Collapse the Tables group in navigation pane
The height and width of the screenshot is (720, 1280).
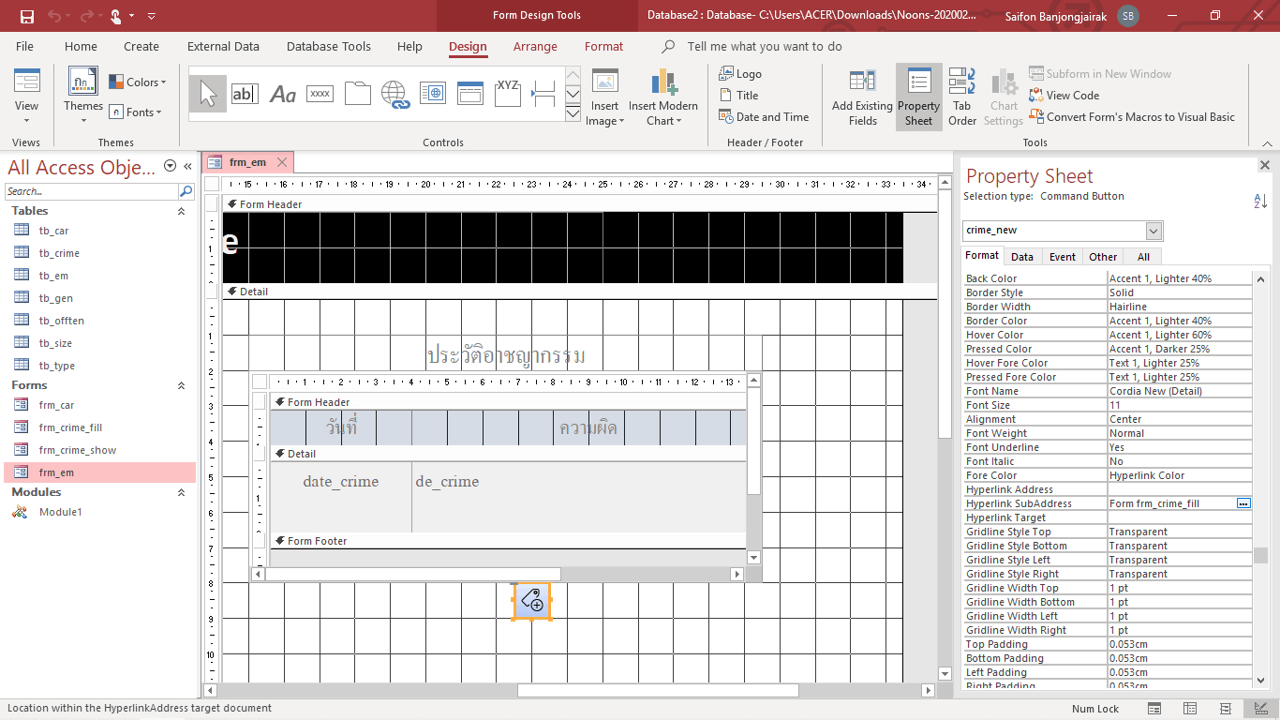(181, 211)
